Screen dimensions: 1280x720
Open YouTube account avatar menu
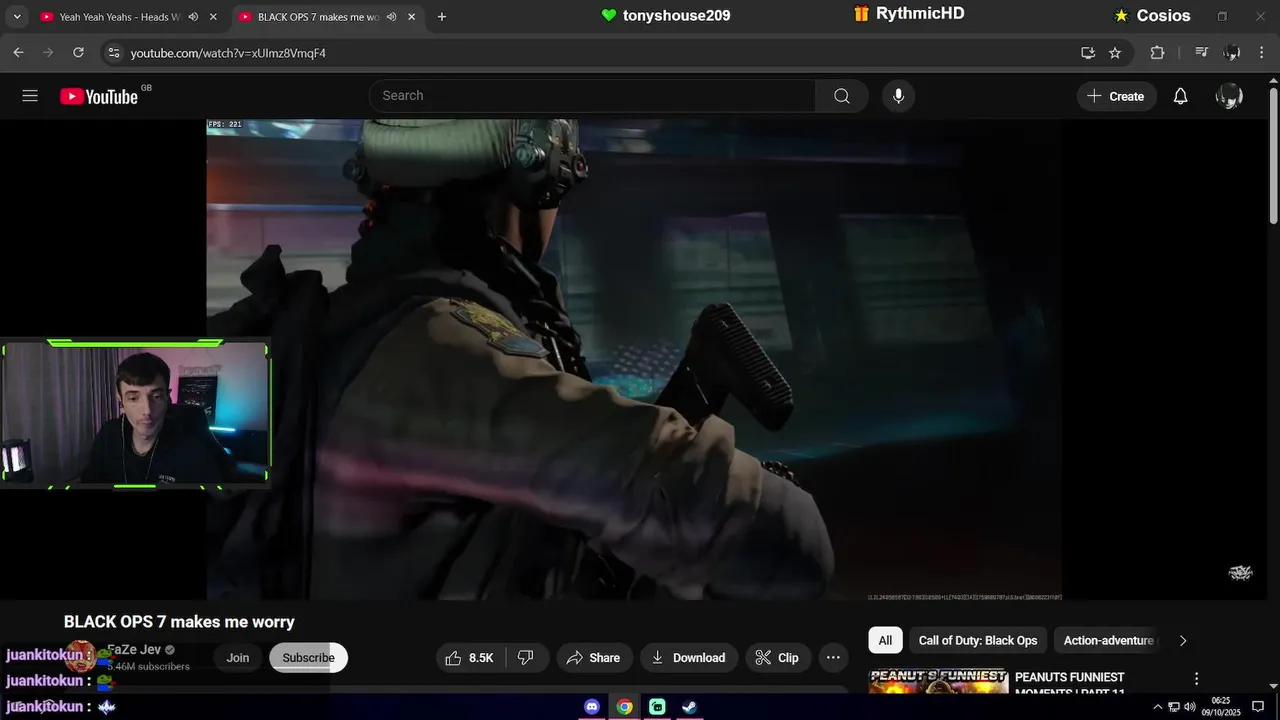point(1229,96)
